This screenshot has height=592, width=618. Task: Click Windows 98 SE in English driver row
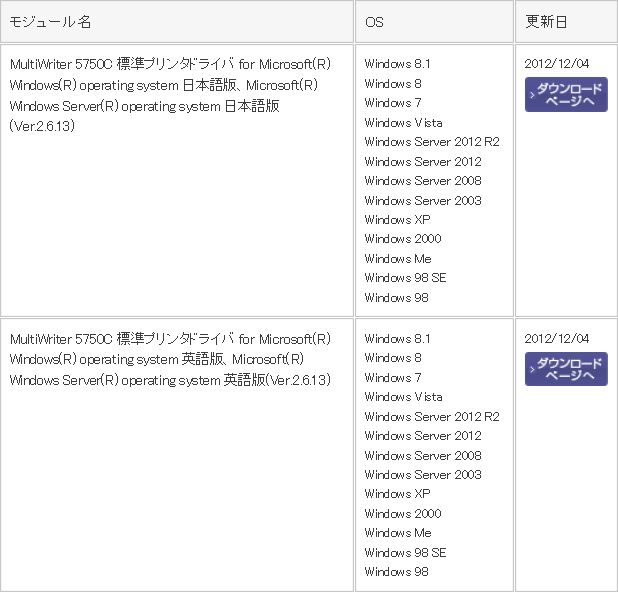(405, 553)
